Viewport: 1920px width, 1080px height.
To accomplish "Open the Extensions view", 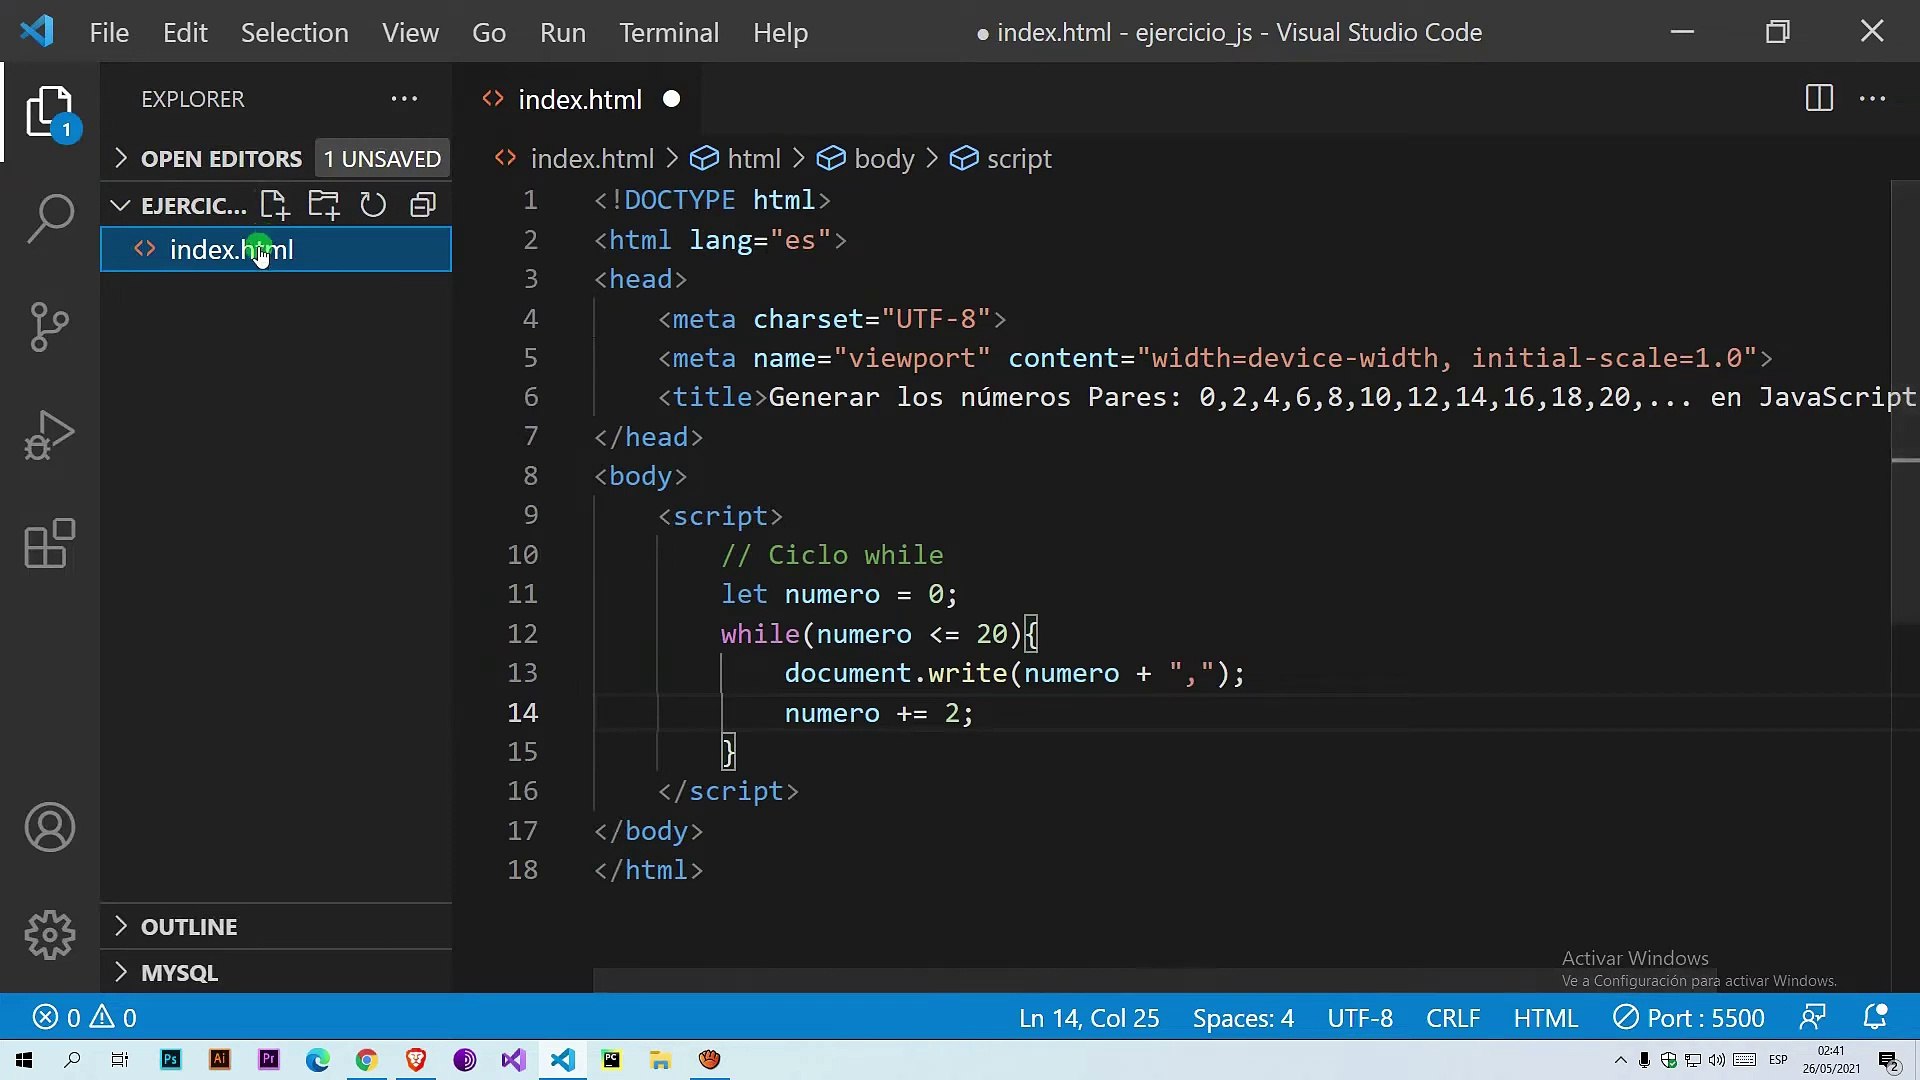I will tap(49, 544).
